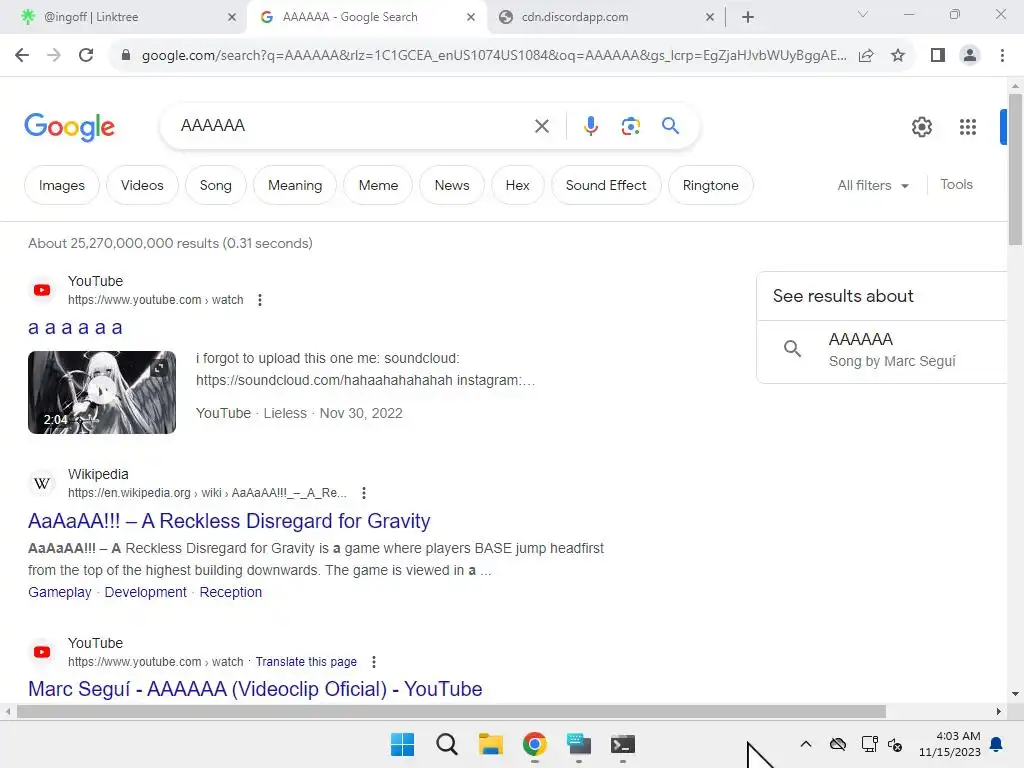Image resolution: width=1024 pixels, height=768 pixels.
Task: View site info via the lock icon
Action: (x=126, y=56)
